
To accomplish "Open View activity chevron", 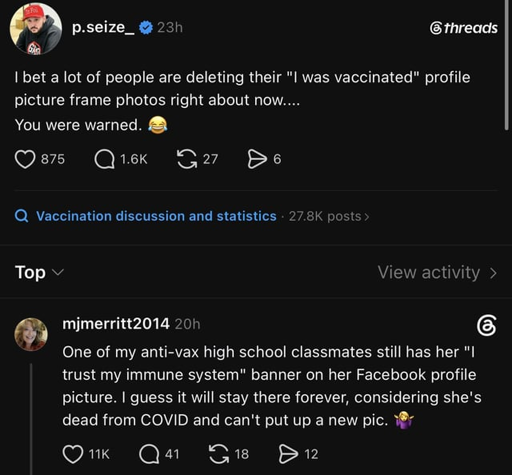I will 493,273.
